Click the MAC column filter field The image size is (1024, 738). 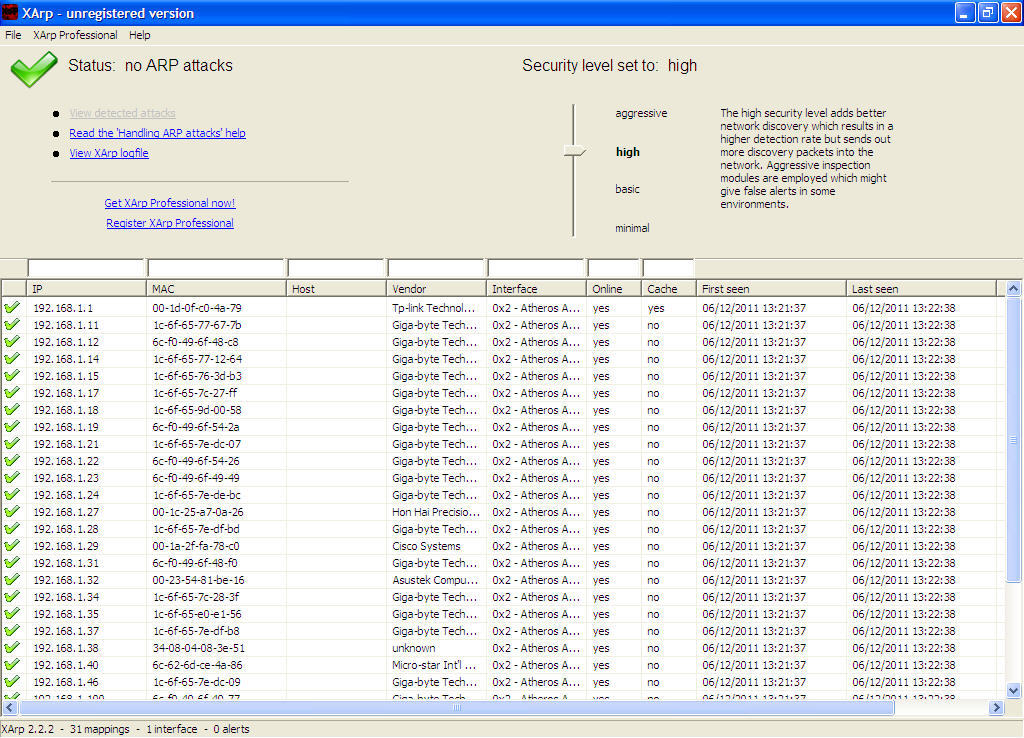tap(216, 268)
